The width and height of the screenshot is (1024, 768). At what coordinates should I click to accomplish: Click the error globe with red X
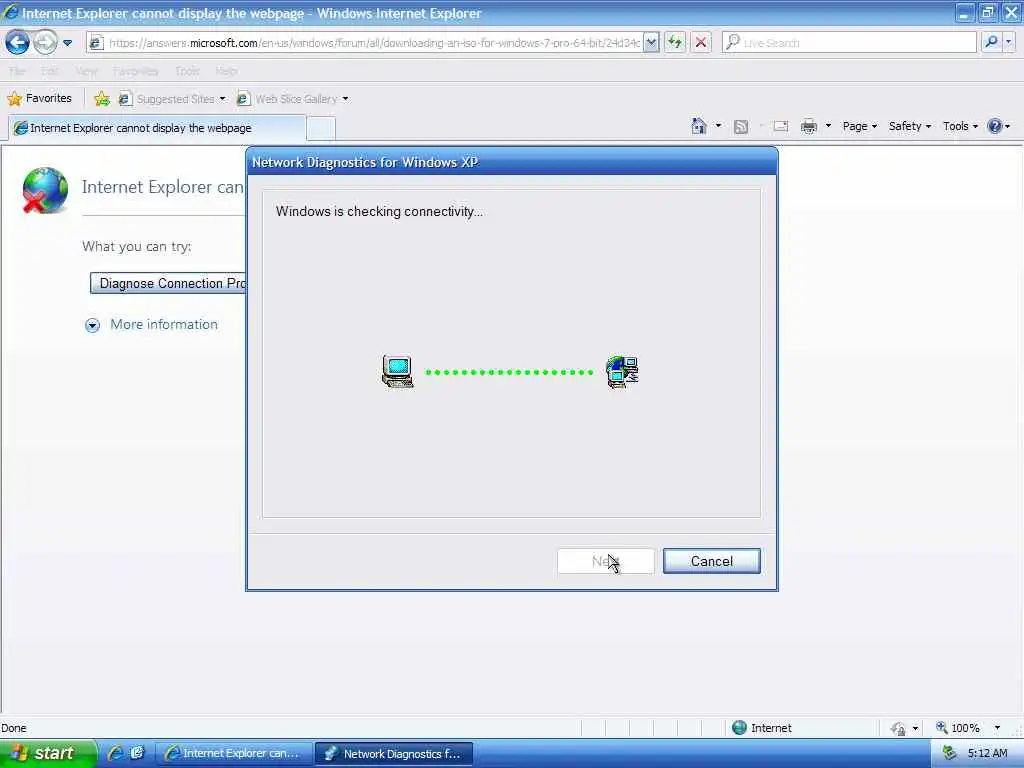coord(44,190)
